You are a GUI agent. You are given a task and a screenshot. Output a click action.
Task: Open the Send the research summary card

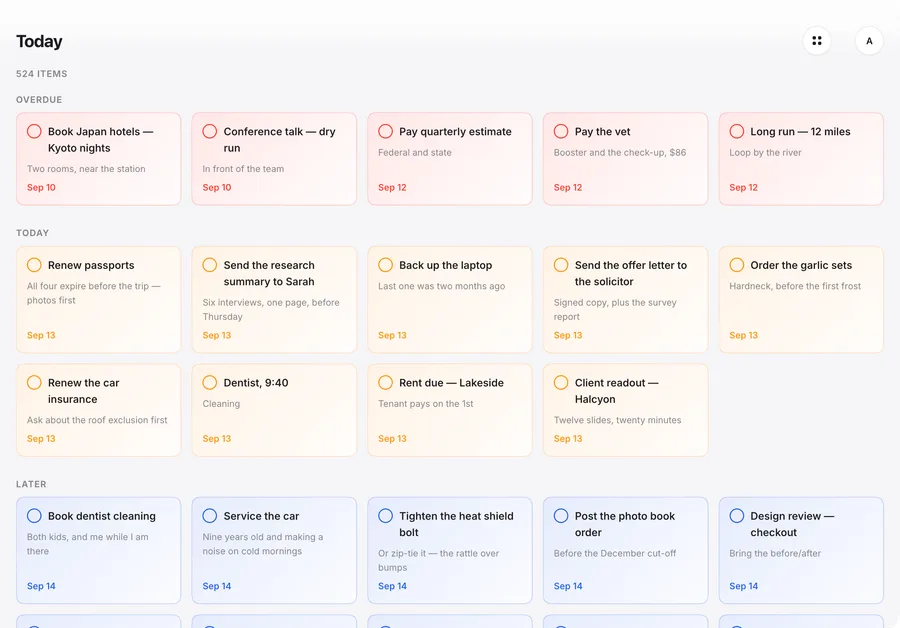[274, 300]
